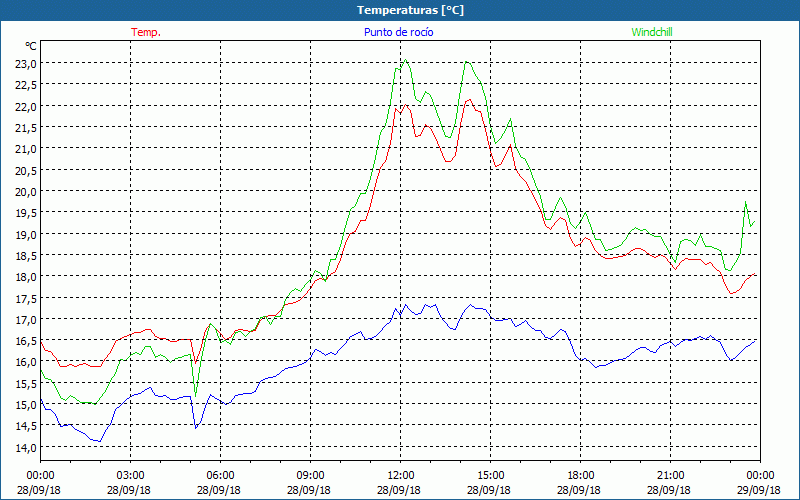Click the 19,0 y-axis value

(x=26, y=234)
